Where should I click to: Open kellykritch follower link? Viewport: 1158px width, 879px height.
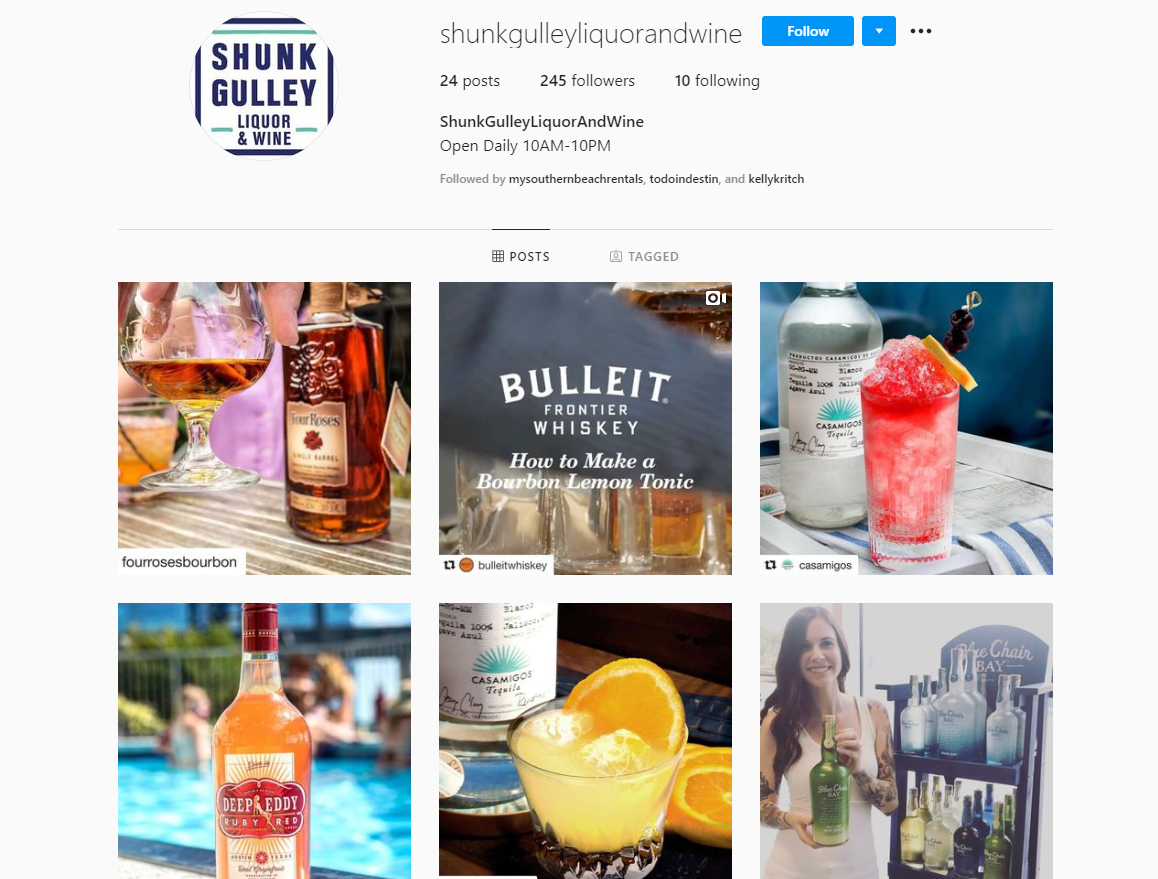(776, 179)
